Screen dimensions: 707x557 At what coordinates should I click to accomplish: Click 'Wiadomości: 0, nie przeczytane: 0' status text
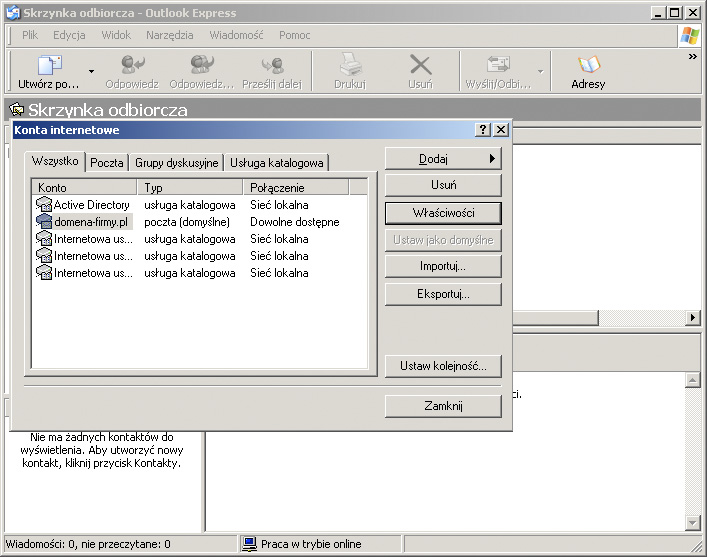[88, 544]
